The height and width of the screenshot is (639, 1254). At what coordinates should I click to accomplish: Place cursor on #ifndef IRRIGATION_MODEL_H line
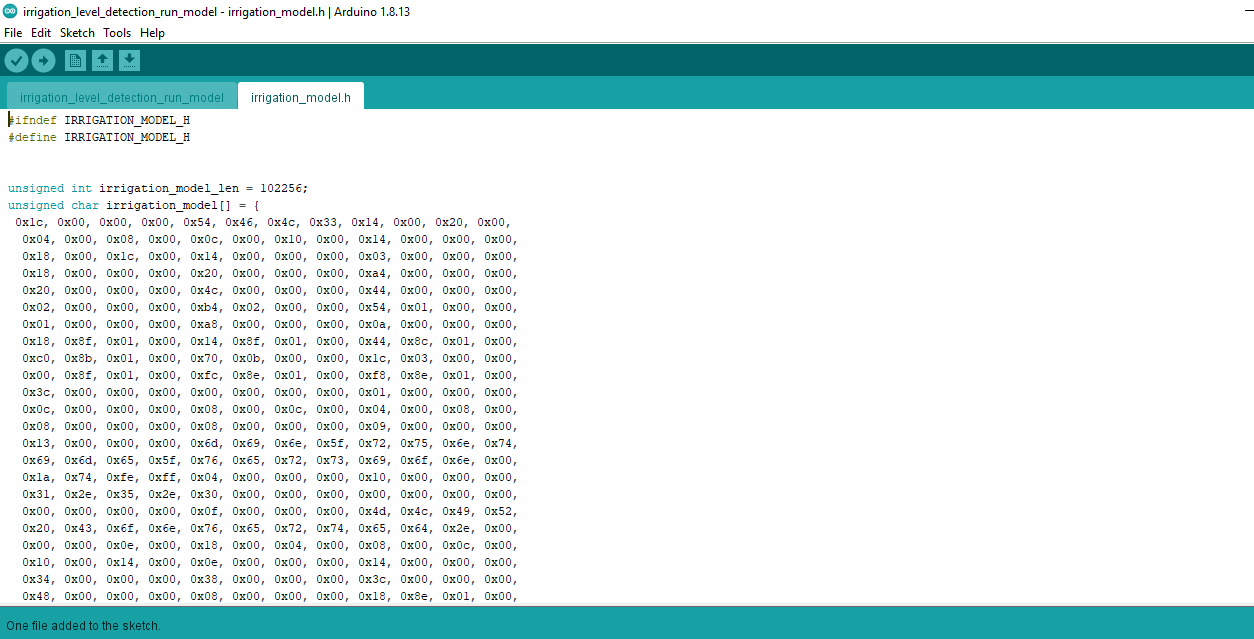tap(100, 120)
